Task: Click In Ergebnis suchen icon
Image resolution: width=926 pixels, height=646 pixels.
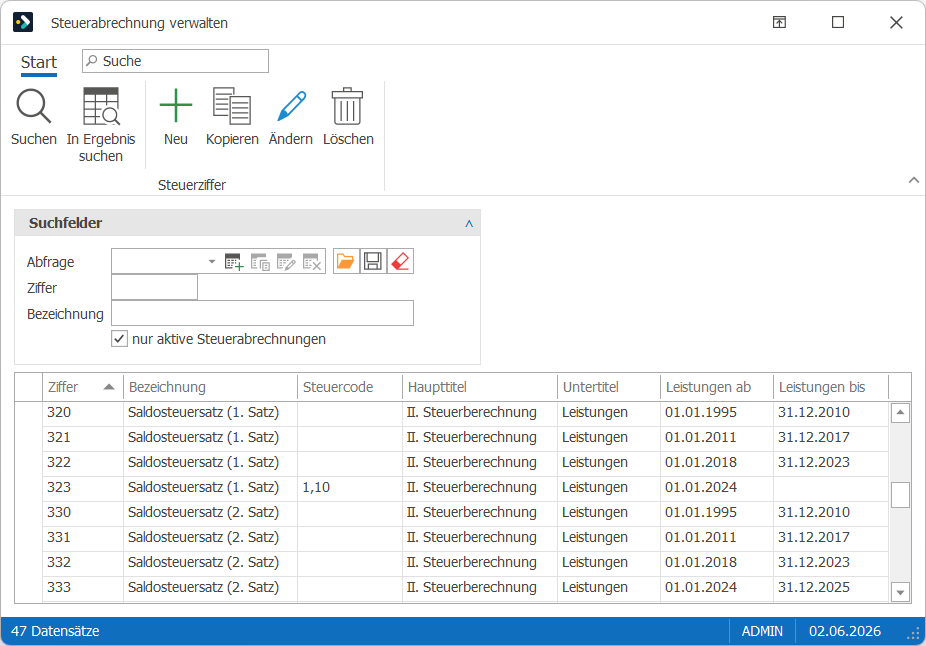Action: 101,106
